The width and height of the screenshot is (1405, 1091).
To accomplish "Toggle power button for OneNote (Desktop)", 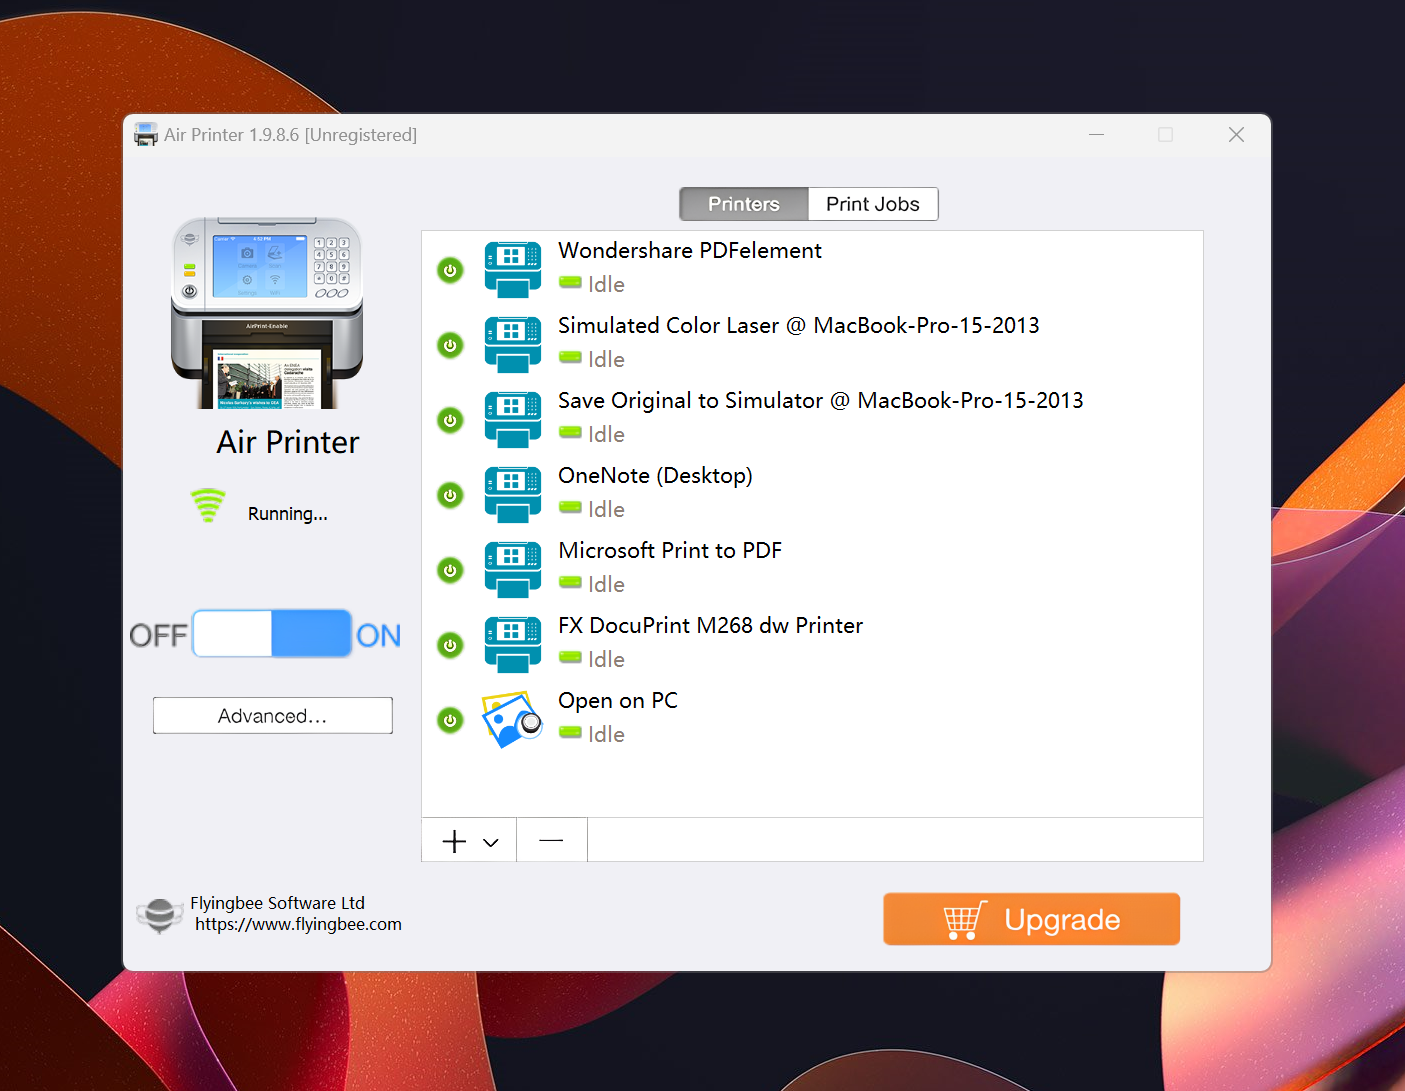I will [x=450, y=495].
